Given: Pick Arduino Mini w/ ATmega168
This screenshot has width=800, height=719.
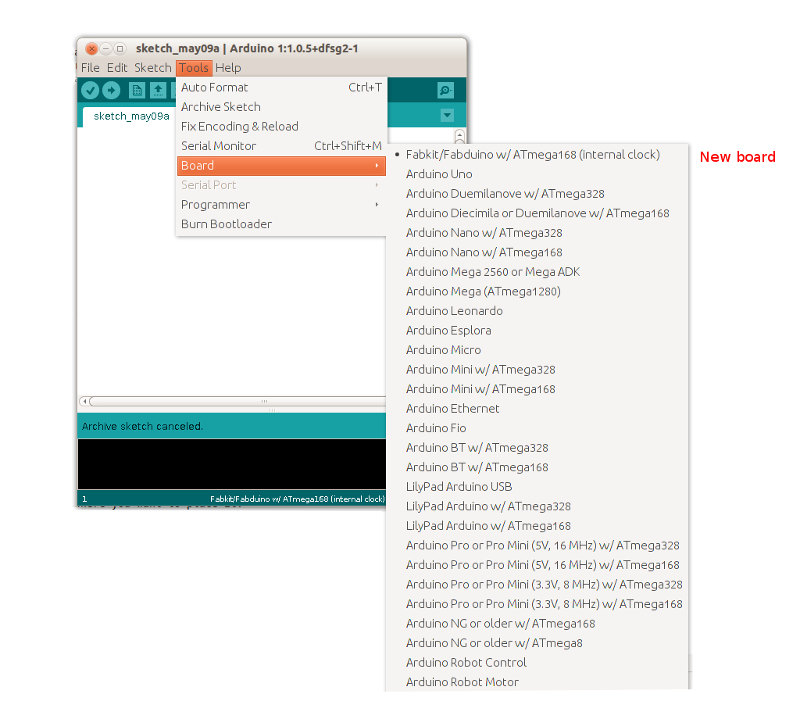Looking at the screenshot, I should [537, 389].
